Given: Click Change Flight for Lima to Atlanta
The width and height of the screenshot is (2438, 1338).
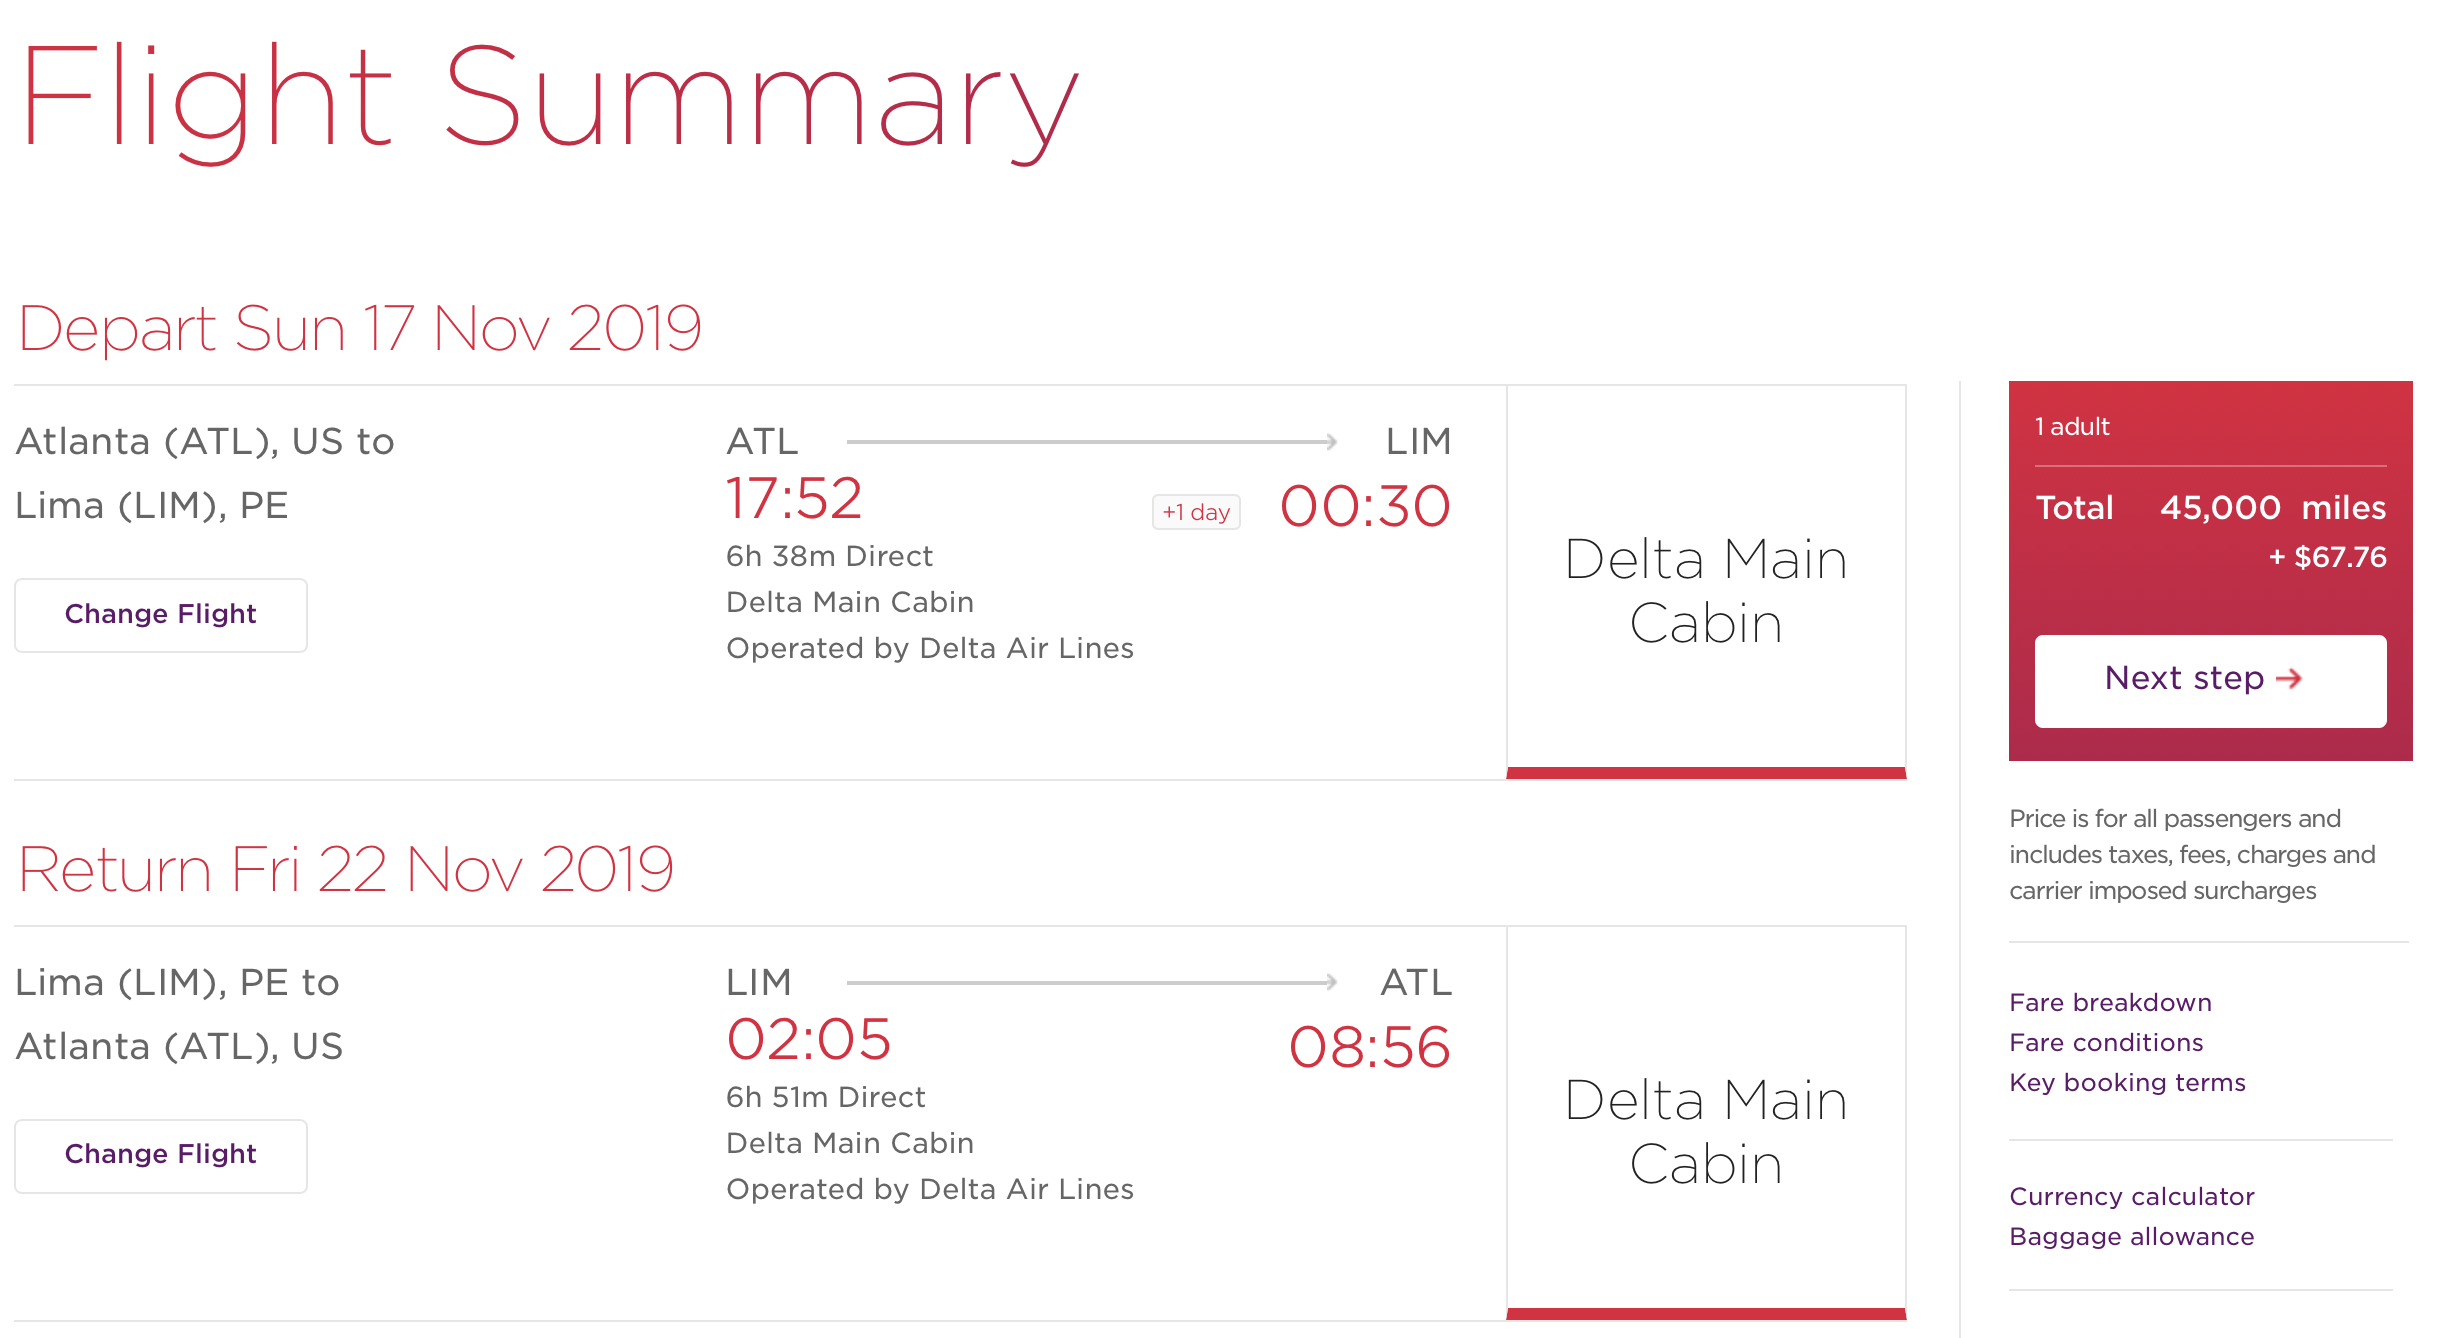Looking at the screenshot, I should (160, 1154).
